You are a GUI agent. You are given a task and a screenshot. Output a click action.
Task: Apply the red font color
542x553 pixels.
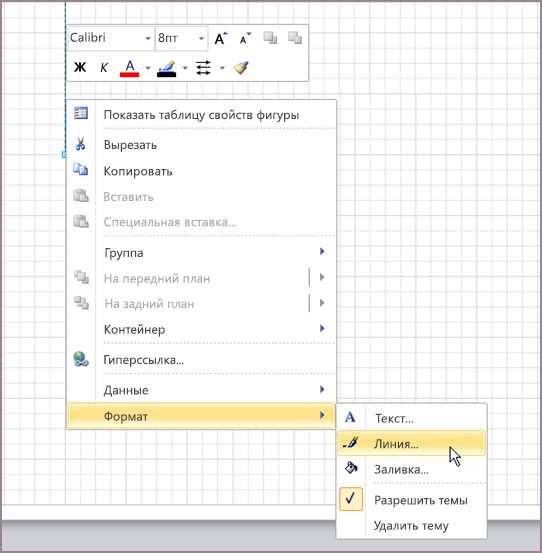(129, 68)
